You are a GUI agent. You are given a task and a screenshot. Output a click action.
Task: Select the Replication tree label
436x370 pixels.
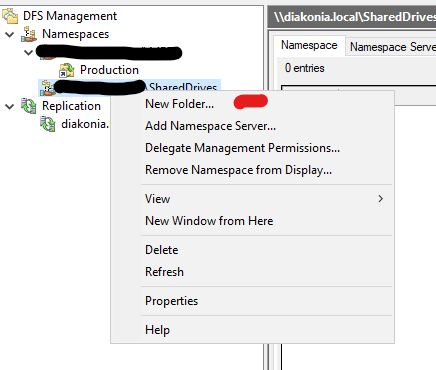71,106
